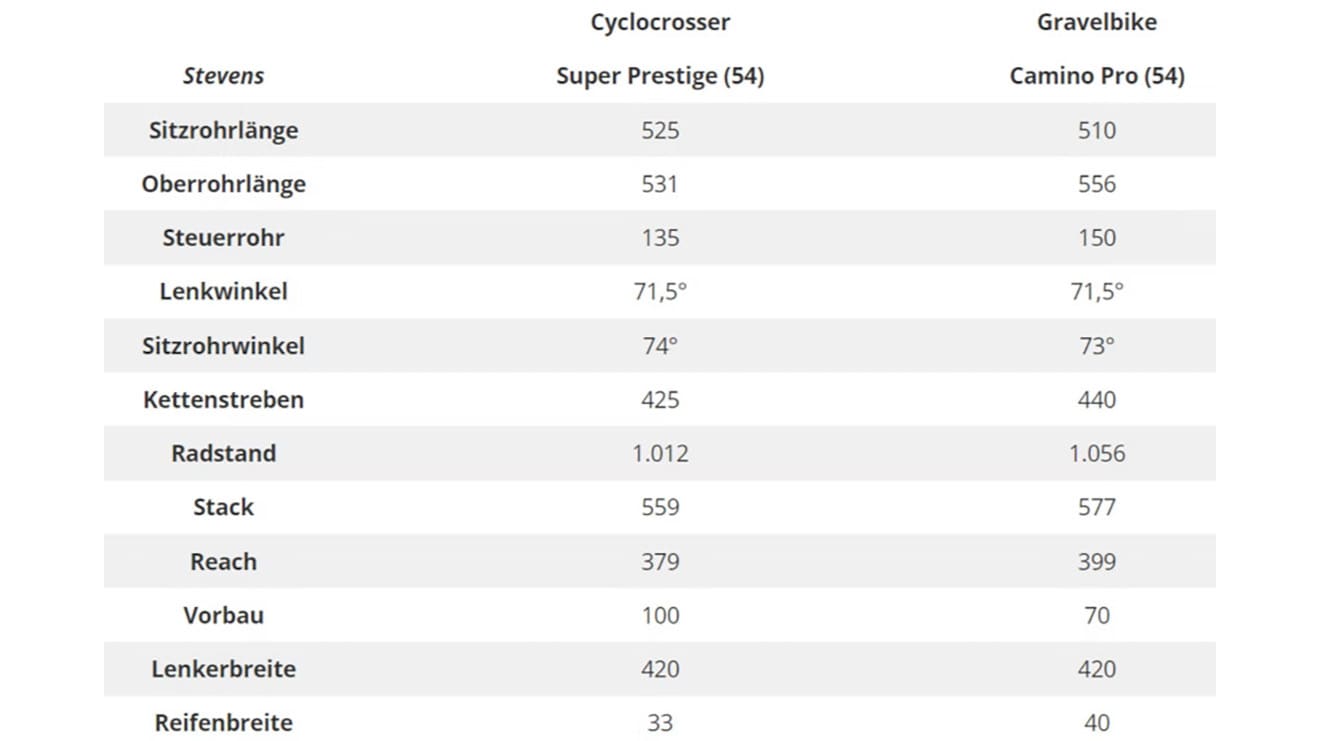Select the Radstand row label
The height and width of the screenshot is (741, 1320).
[x=223, y=453]
